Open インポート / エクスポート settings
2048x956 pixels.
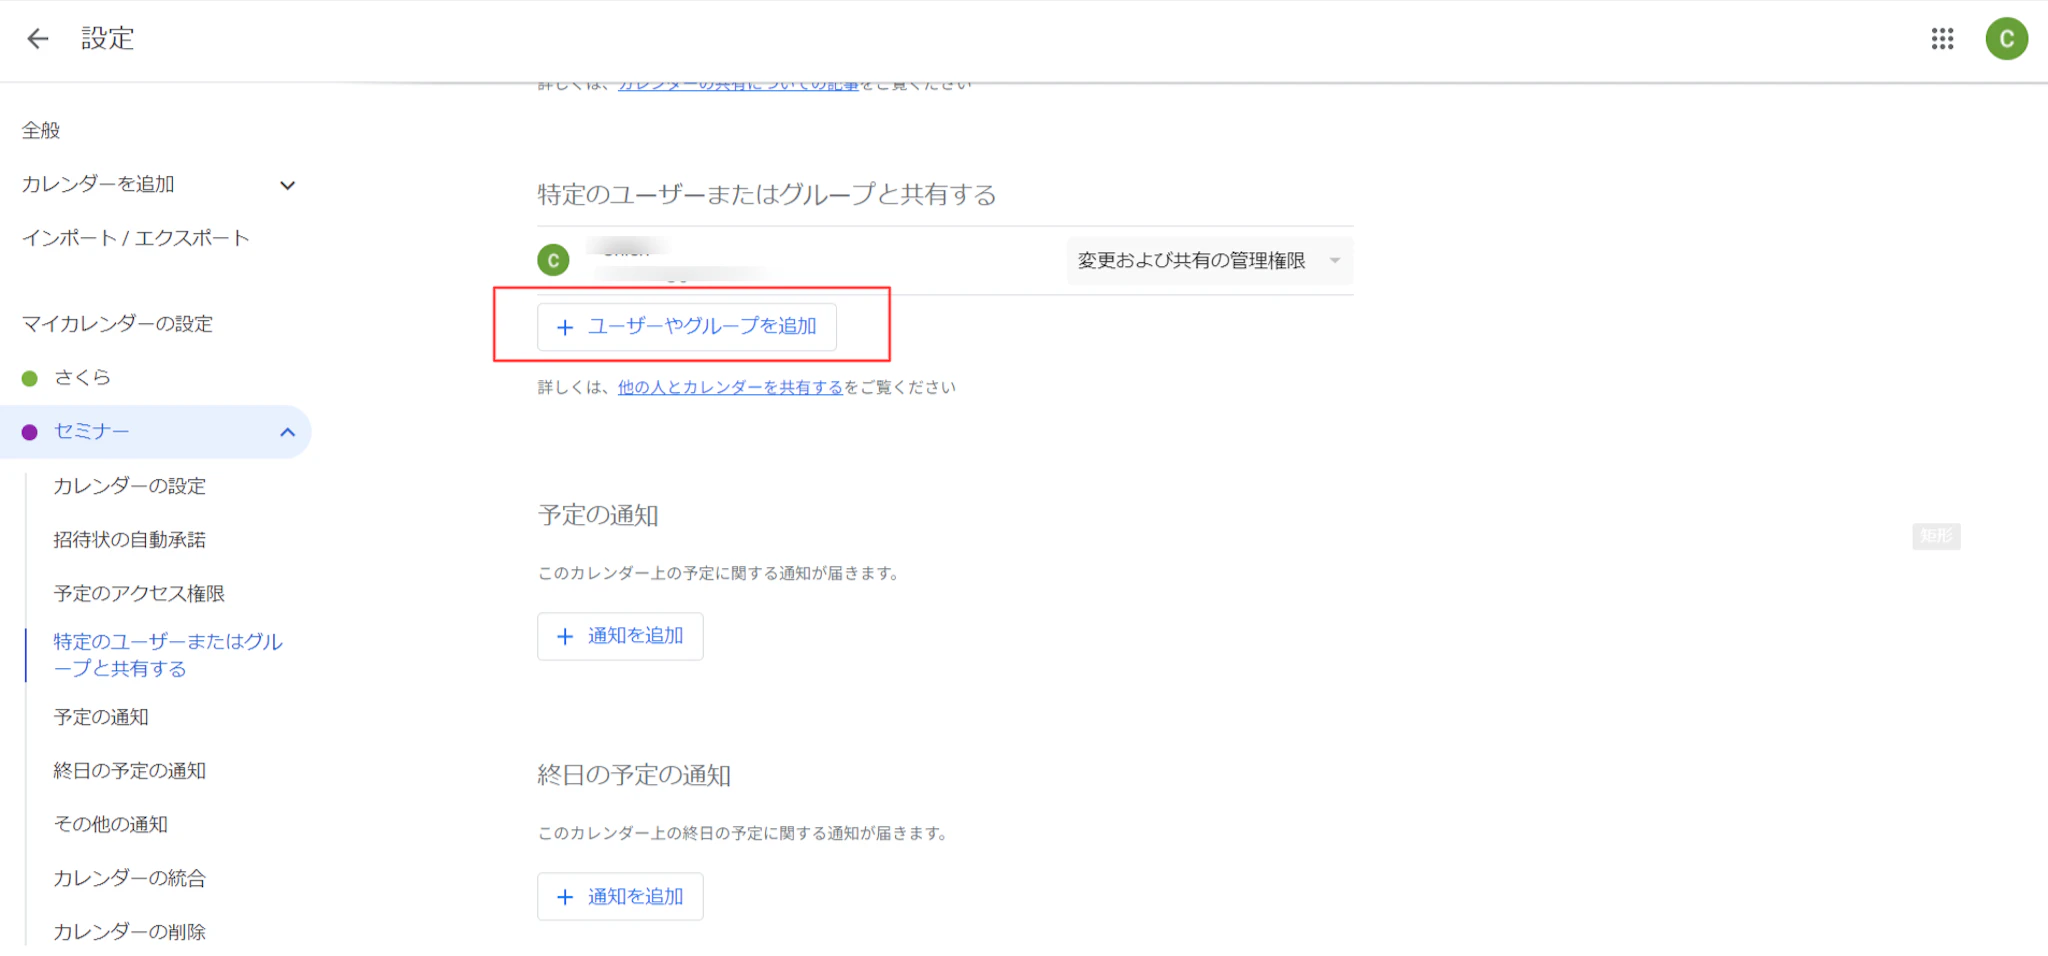coord(135,238)
